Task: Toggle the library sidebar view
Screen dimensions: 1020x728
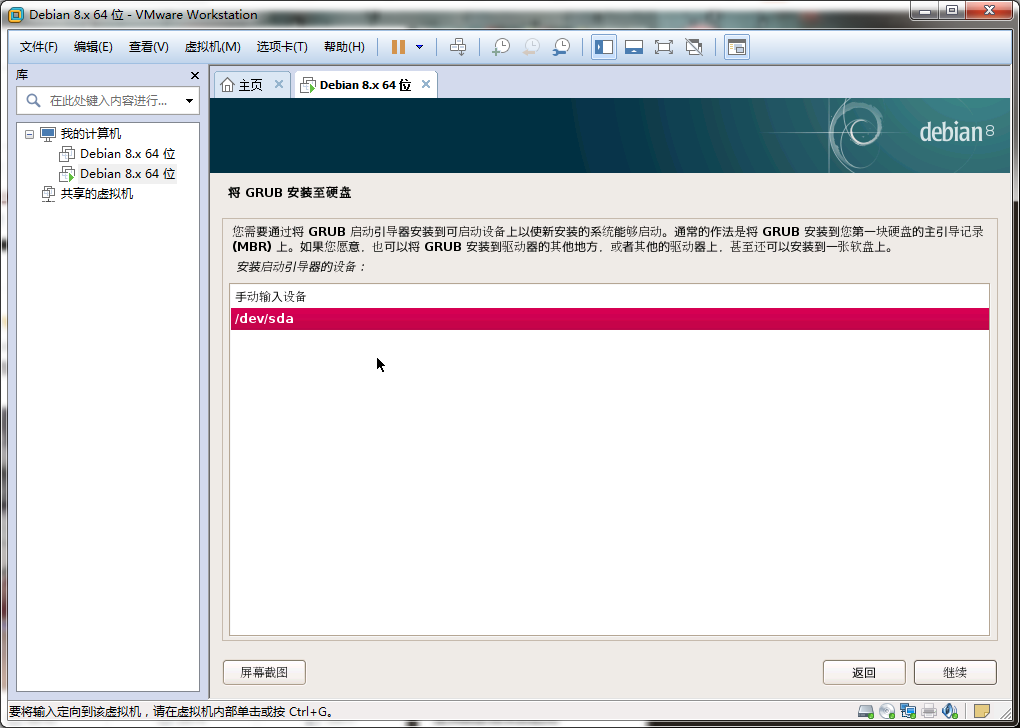Action: (x=604, y=47)
